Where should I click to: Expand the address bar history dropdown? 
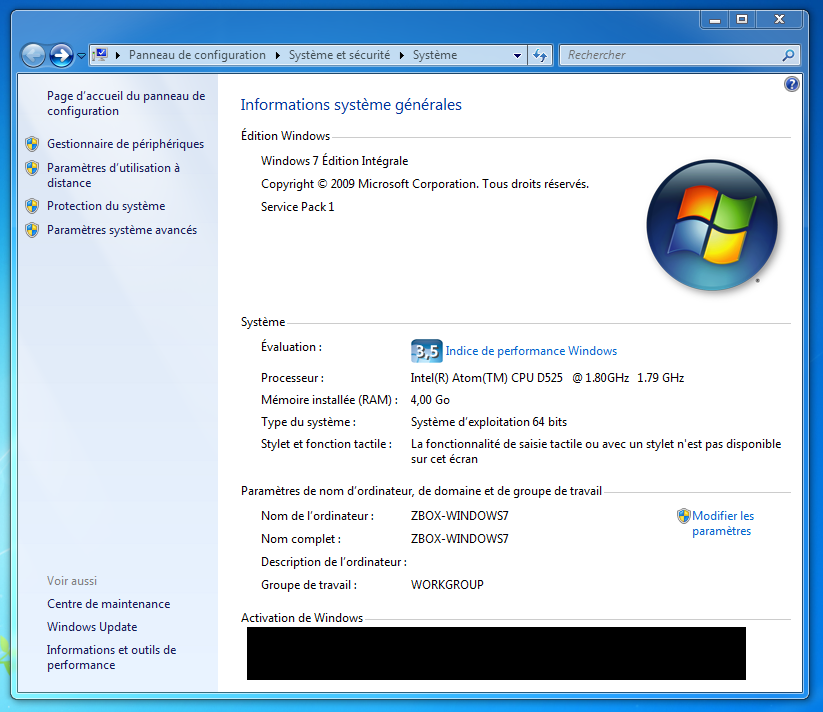(517, 56)
